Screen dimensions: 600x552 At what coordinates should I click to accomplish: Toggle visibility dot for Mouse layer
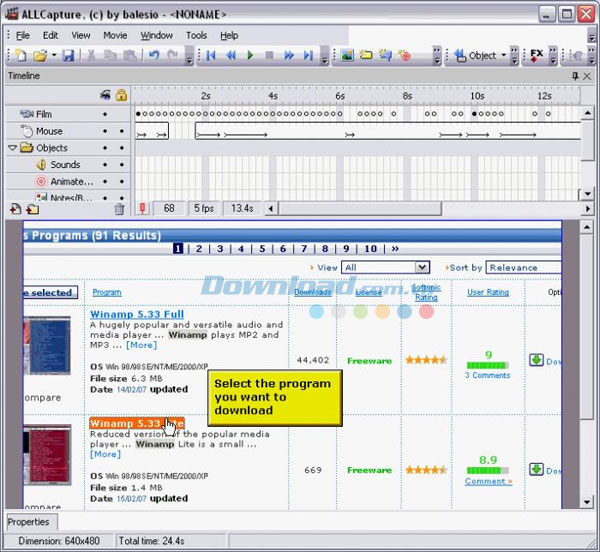[105, 131]
